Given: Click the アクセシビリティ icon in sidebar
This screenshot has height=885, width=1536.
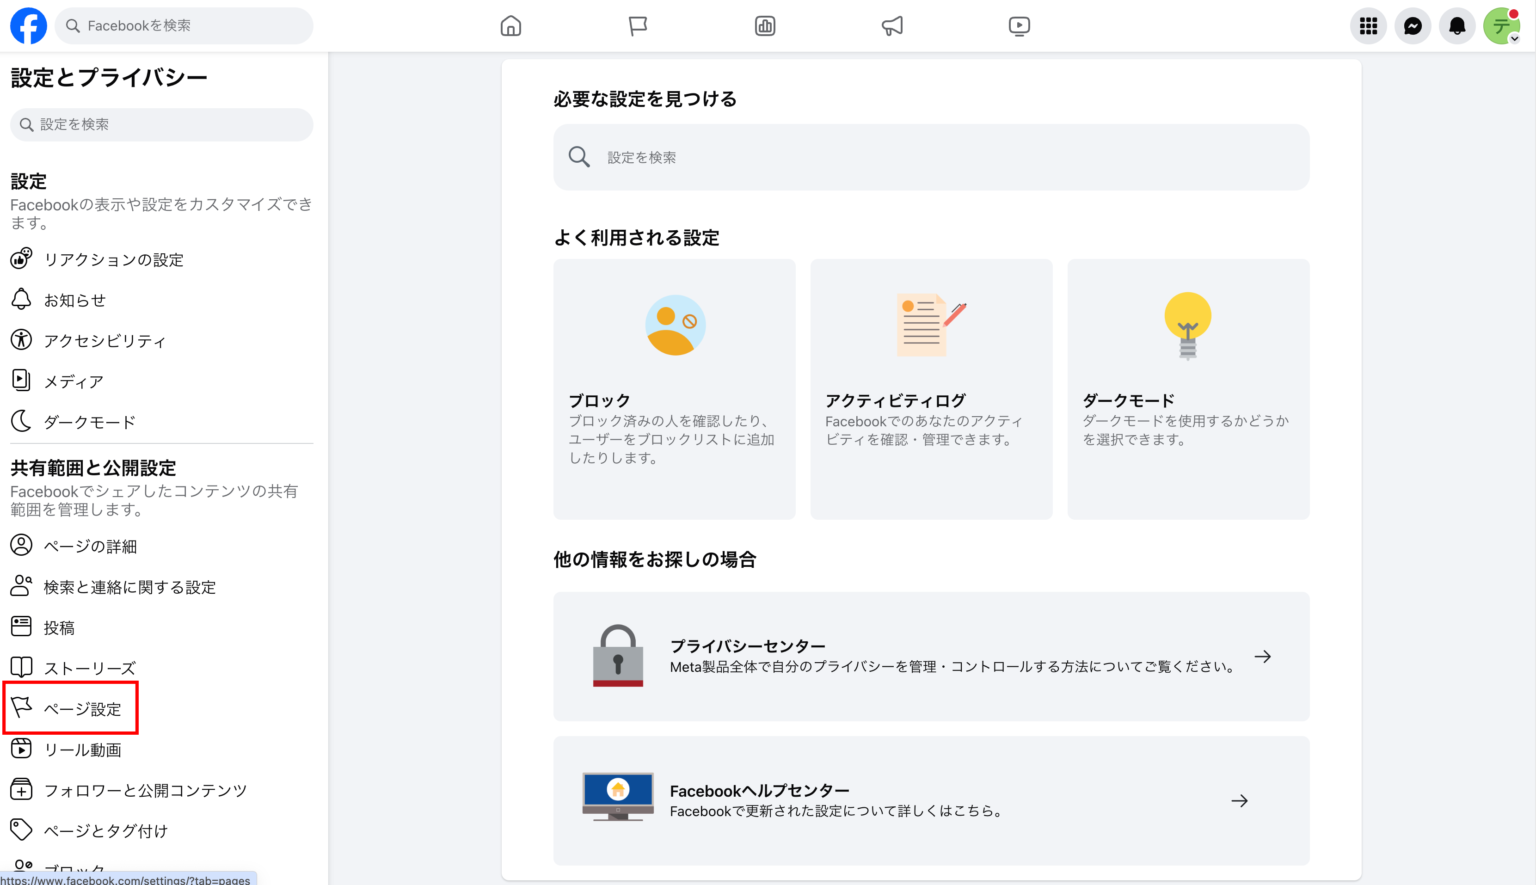Looking at the screenshot, I should click(x=22, y=340).
